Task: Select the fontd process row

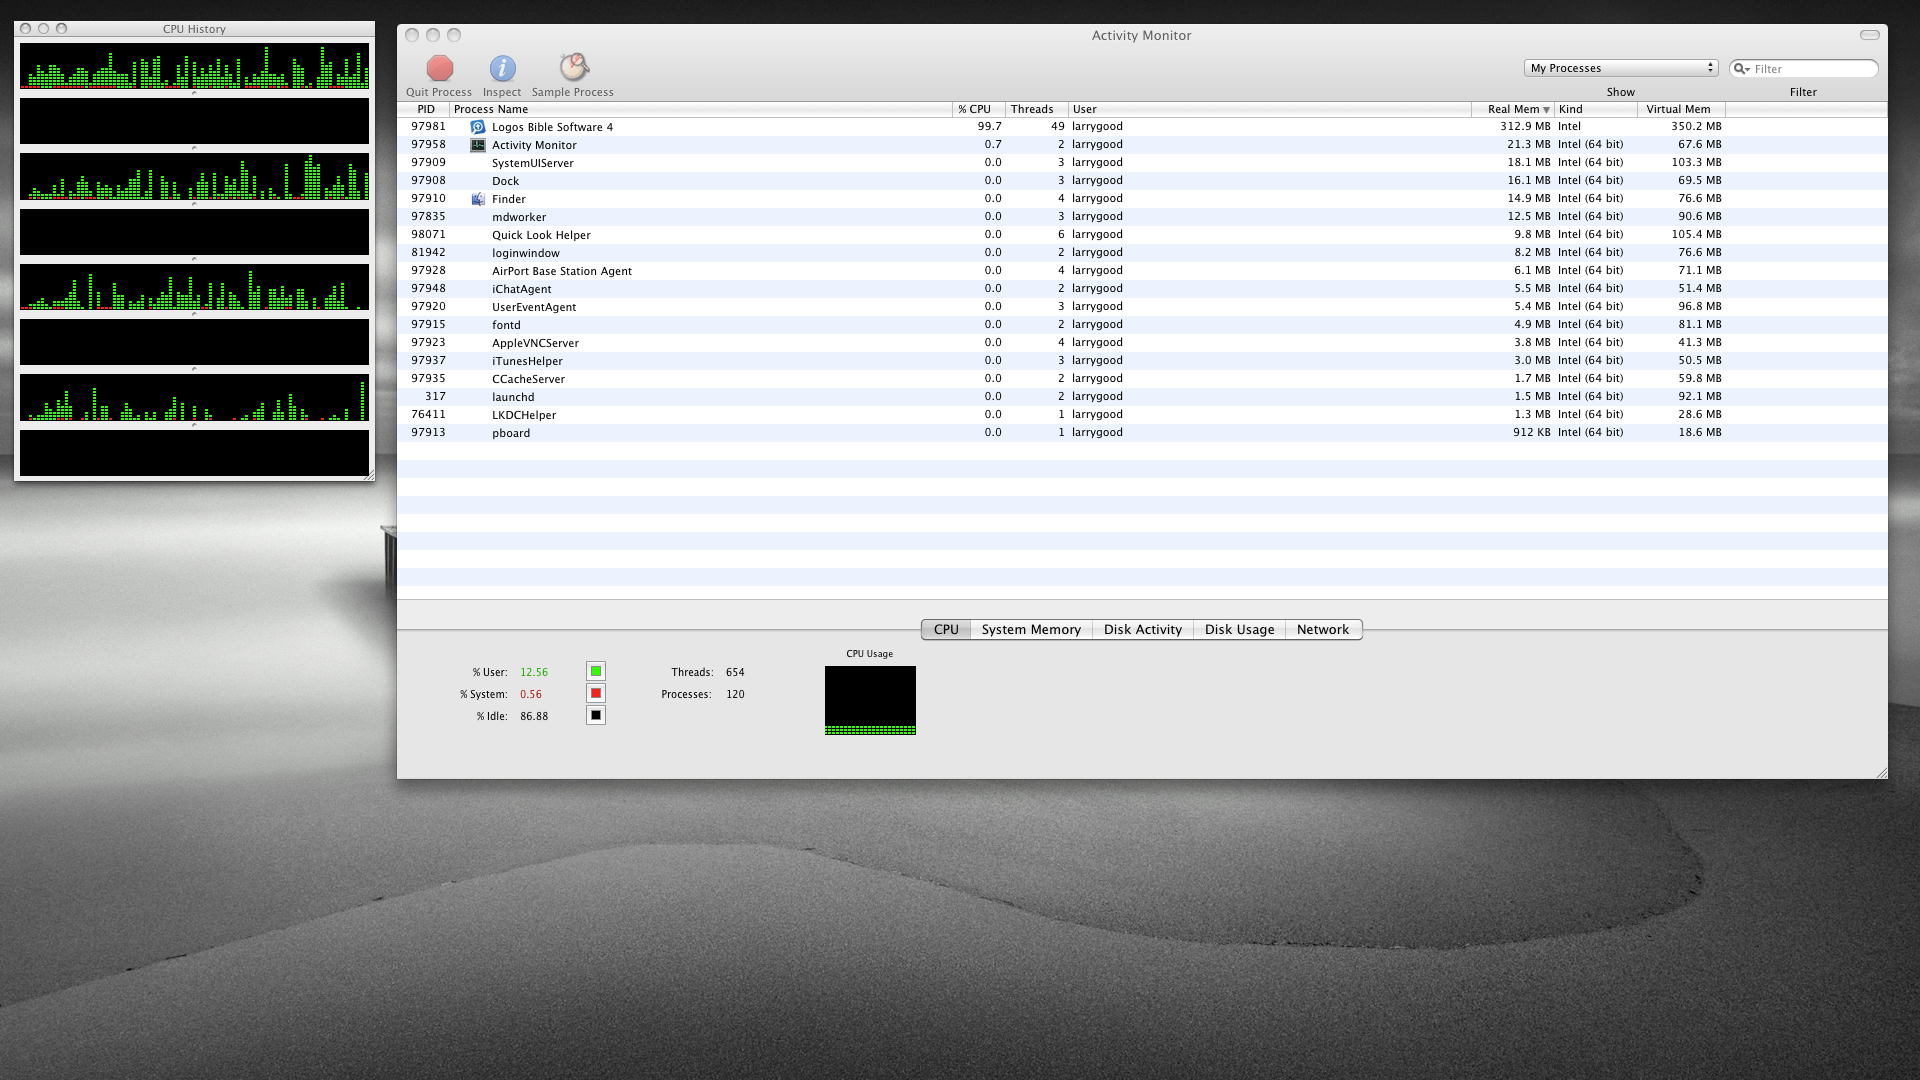Action: pyautogui.click(x=1142, y=325)
